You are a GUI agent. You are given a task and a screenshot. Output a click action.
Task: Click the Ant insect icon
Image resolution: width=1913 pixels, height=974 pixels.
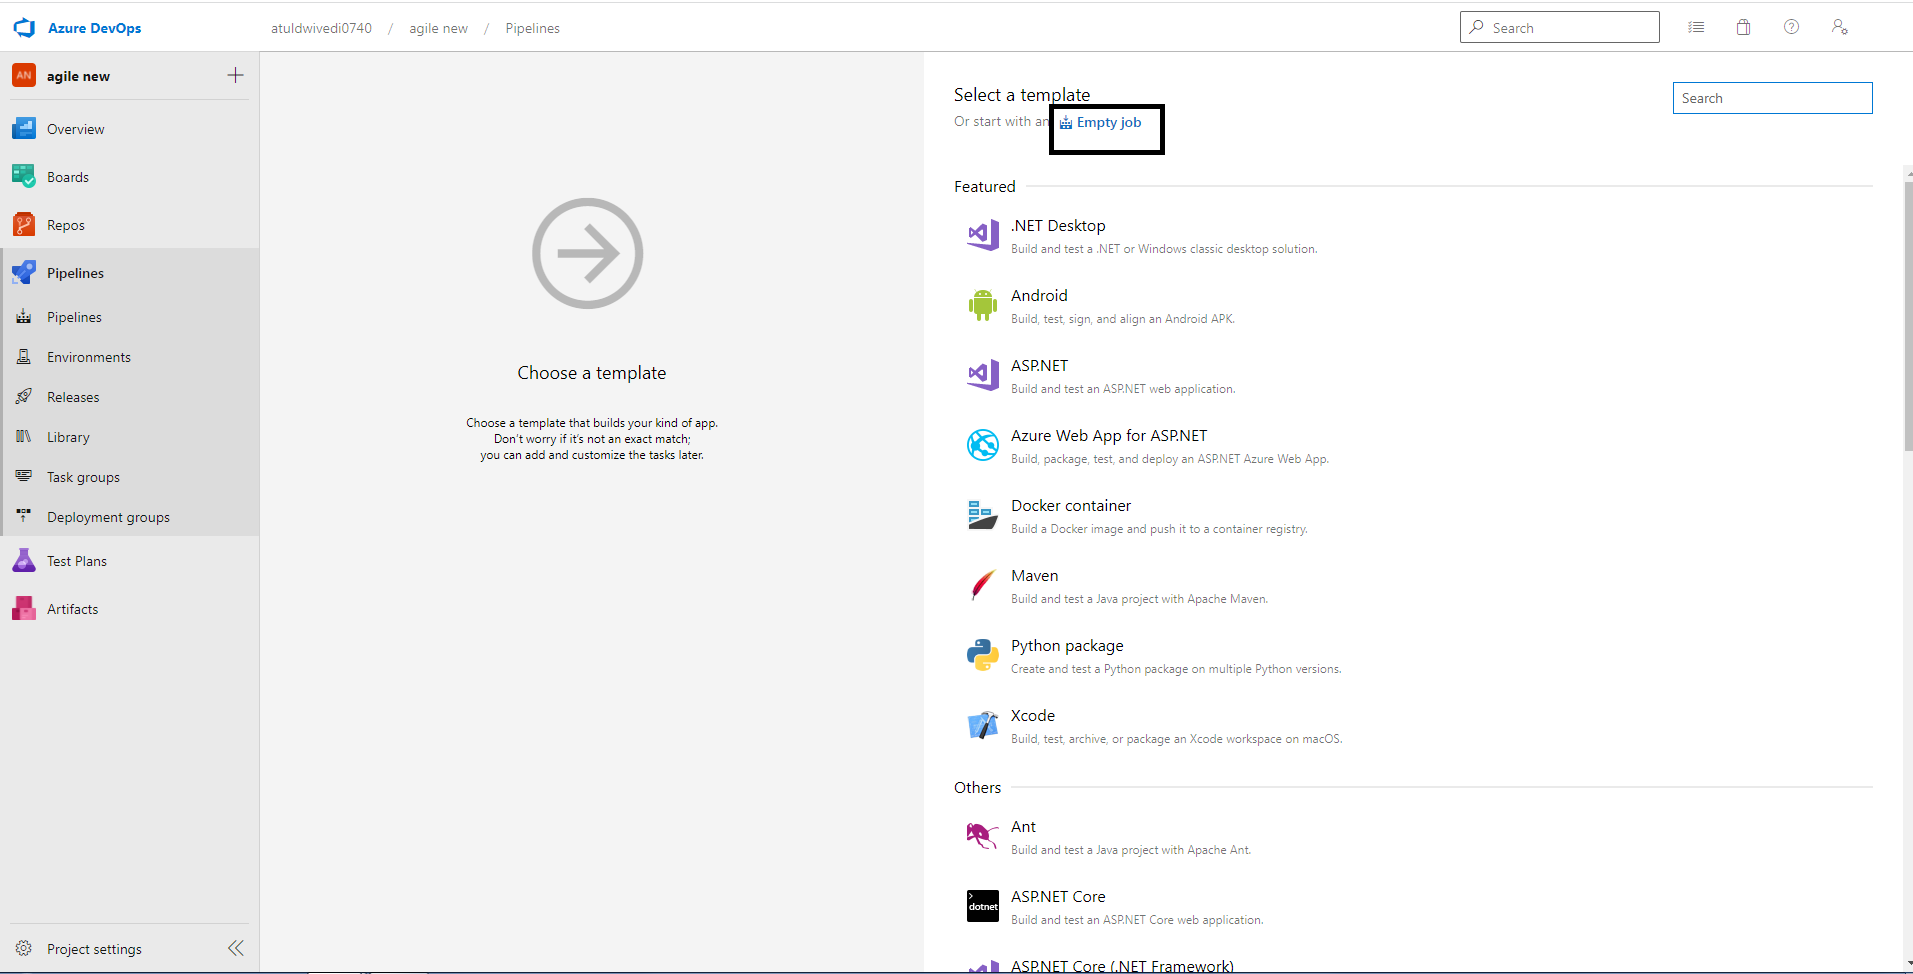pyautogui.click(x=983, y=836)
